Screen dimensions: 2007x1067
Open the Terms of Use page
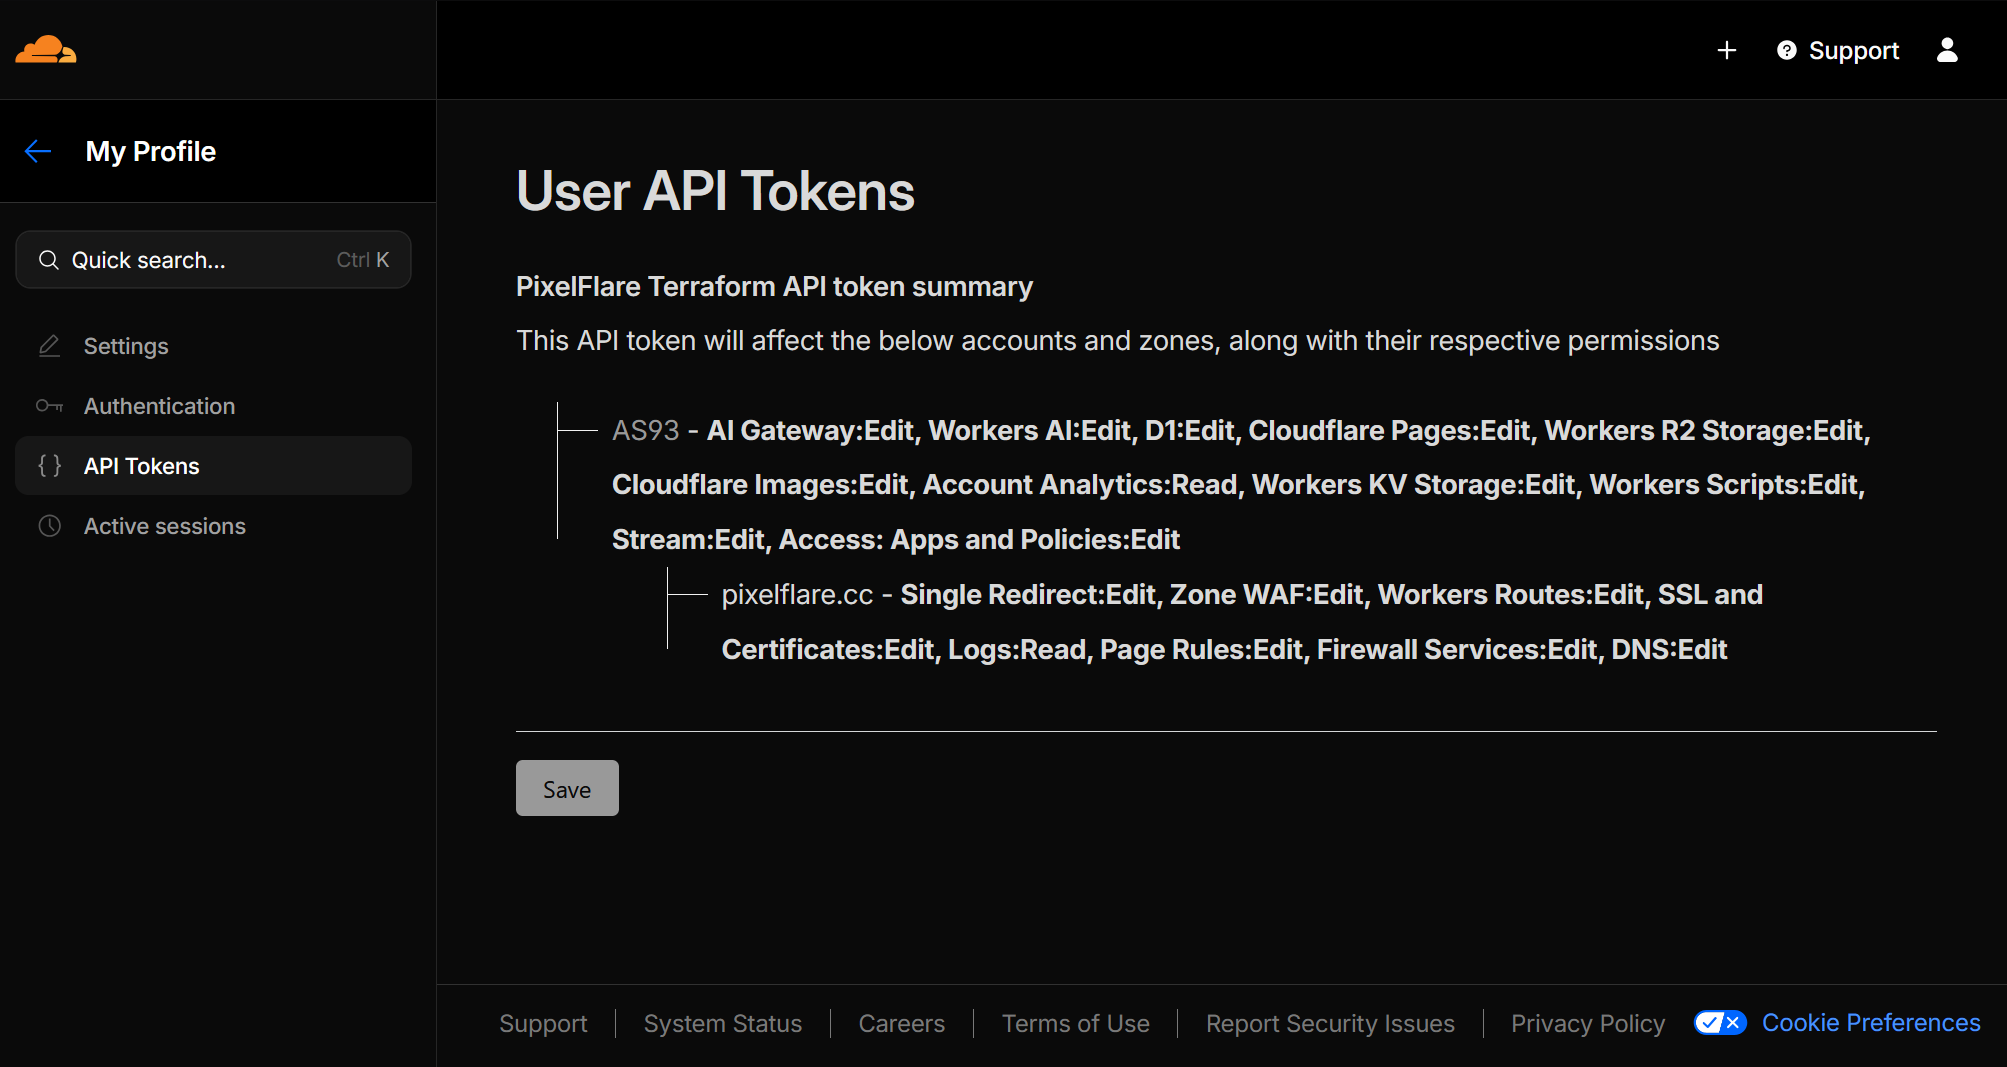pyautogui.click(x=1075, y=1023)
